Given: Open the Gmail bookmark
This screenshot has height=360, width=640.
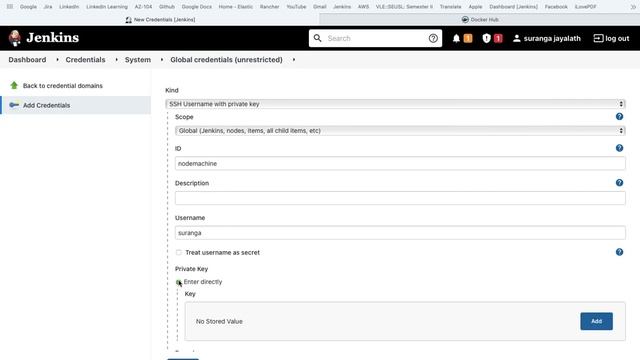Looking at the screenshot, I should pyautogui.click(x=320, y=7).
